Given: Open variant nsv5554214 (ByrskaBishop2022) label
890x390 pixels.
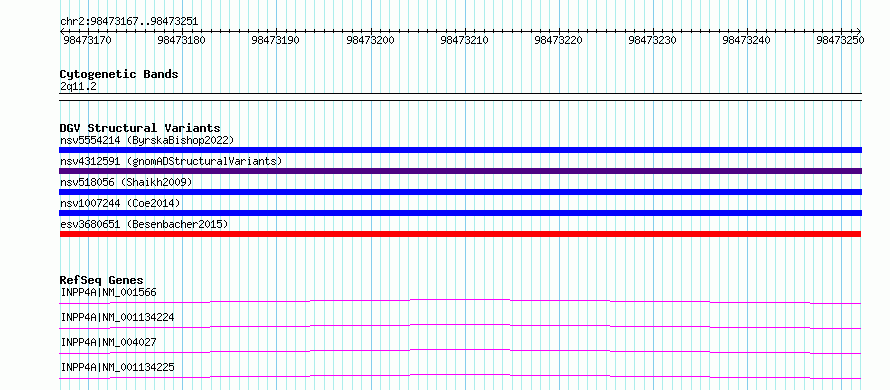Looking at the screenshot, I should pyautogui.click(x=146, y=140).
